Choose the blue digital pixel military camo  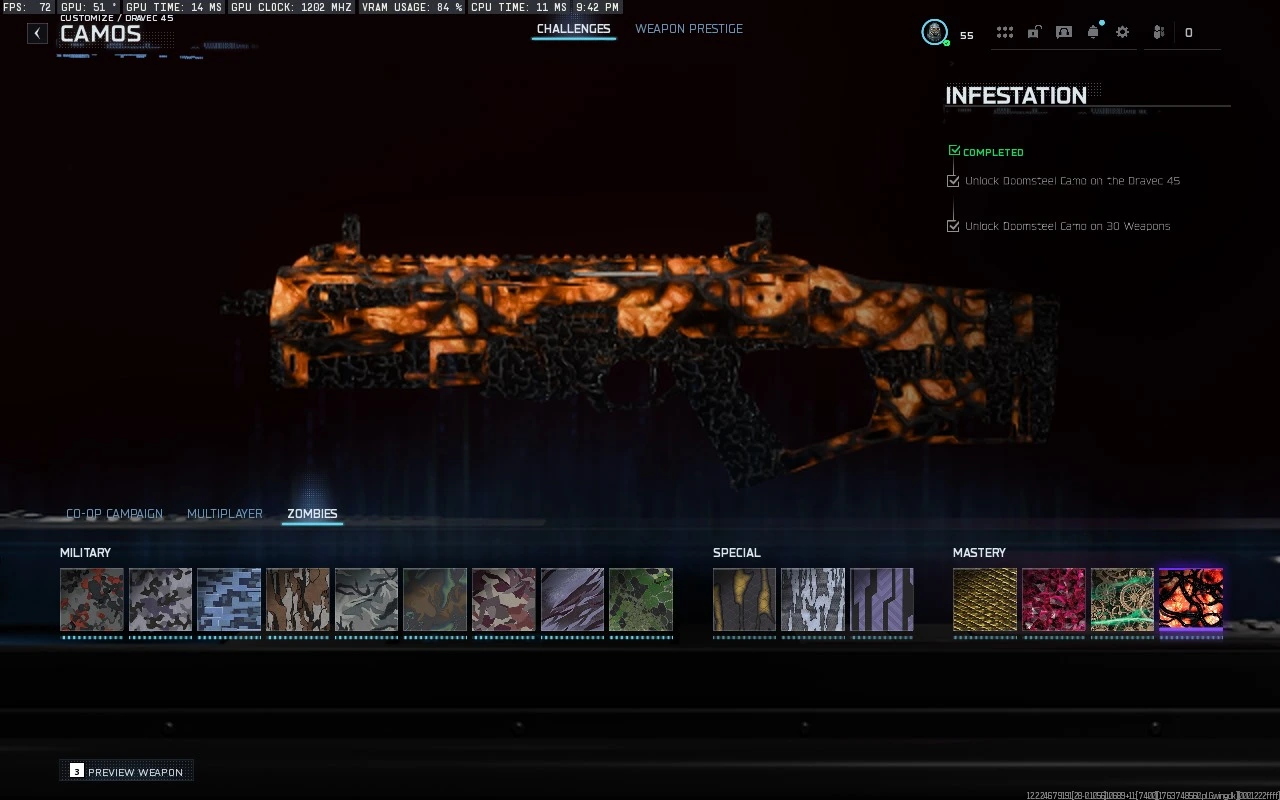click(x=229, y=600)
